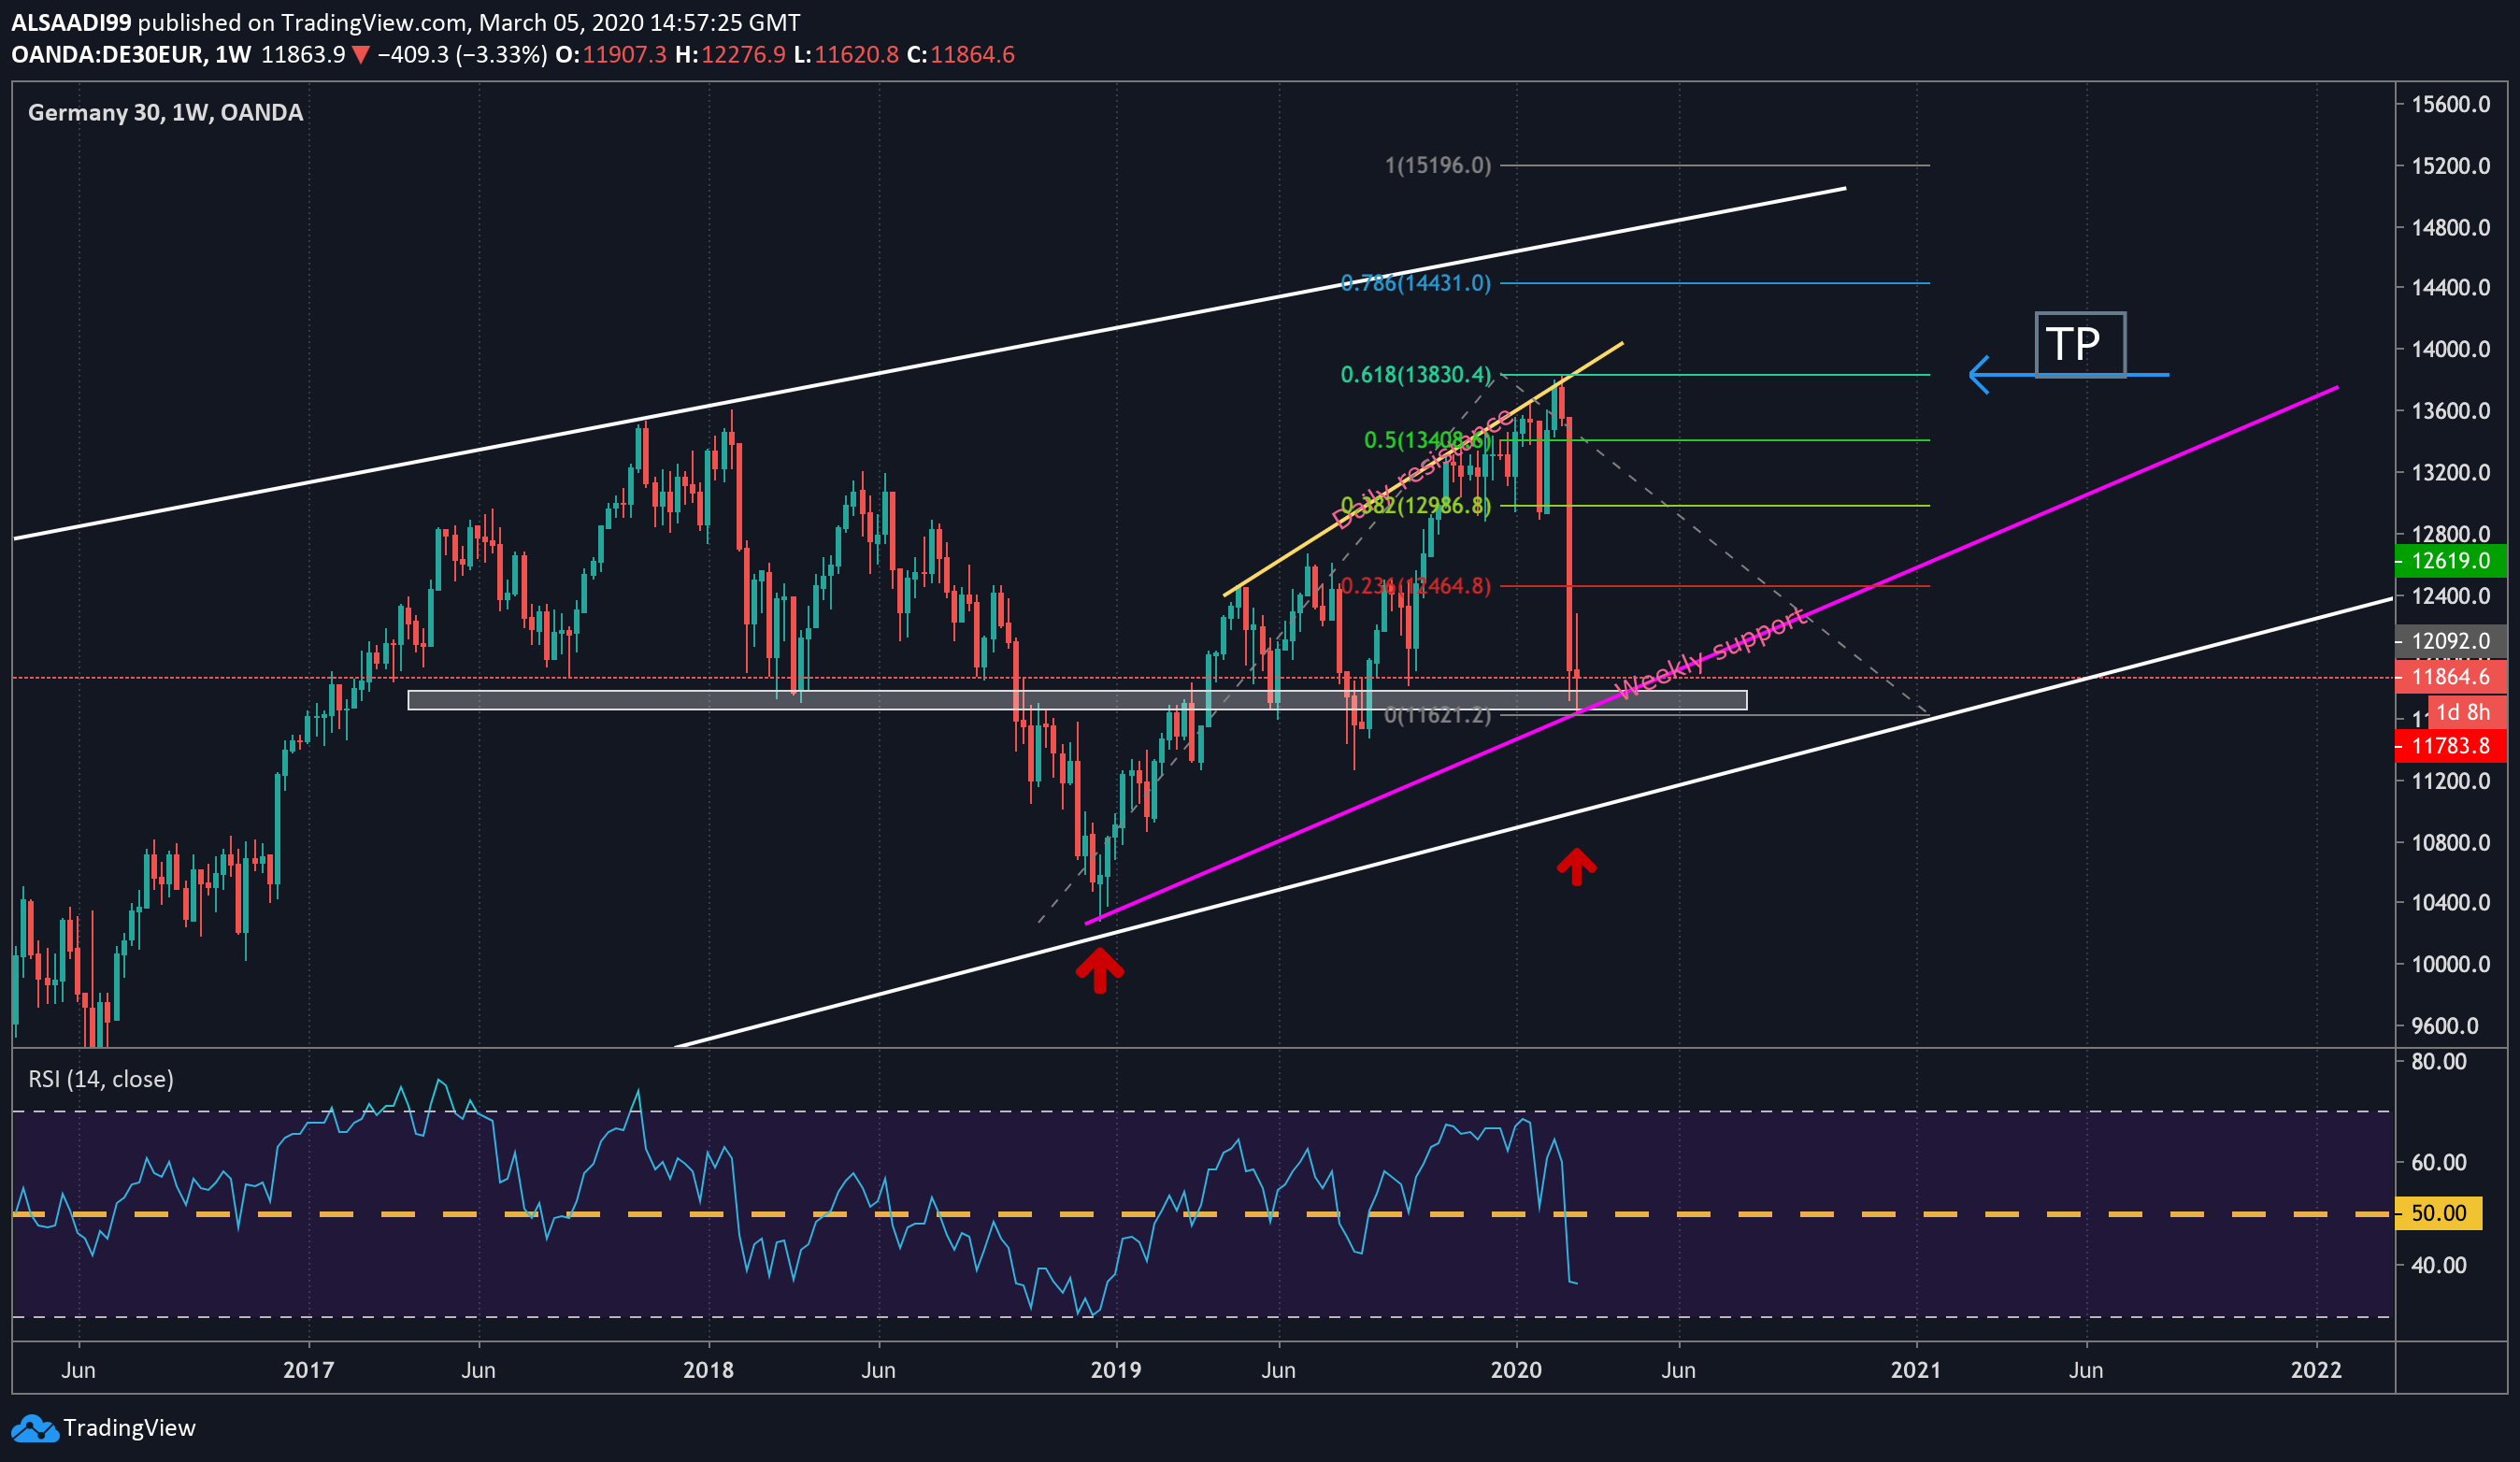
Task: Select the red up arrow below the 2019 low
Action: 1099,970
